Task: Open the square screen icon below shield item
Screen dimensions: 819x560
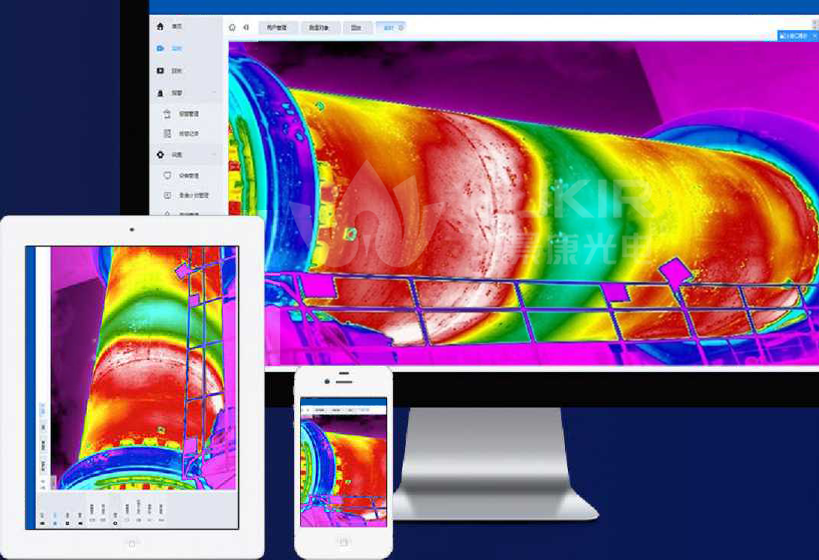Action: (x=167, y=195)
